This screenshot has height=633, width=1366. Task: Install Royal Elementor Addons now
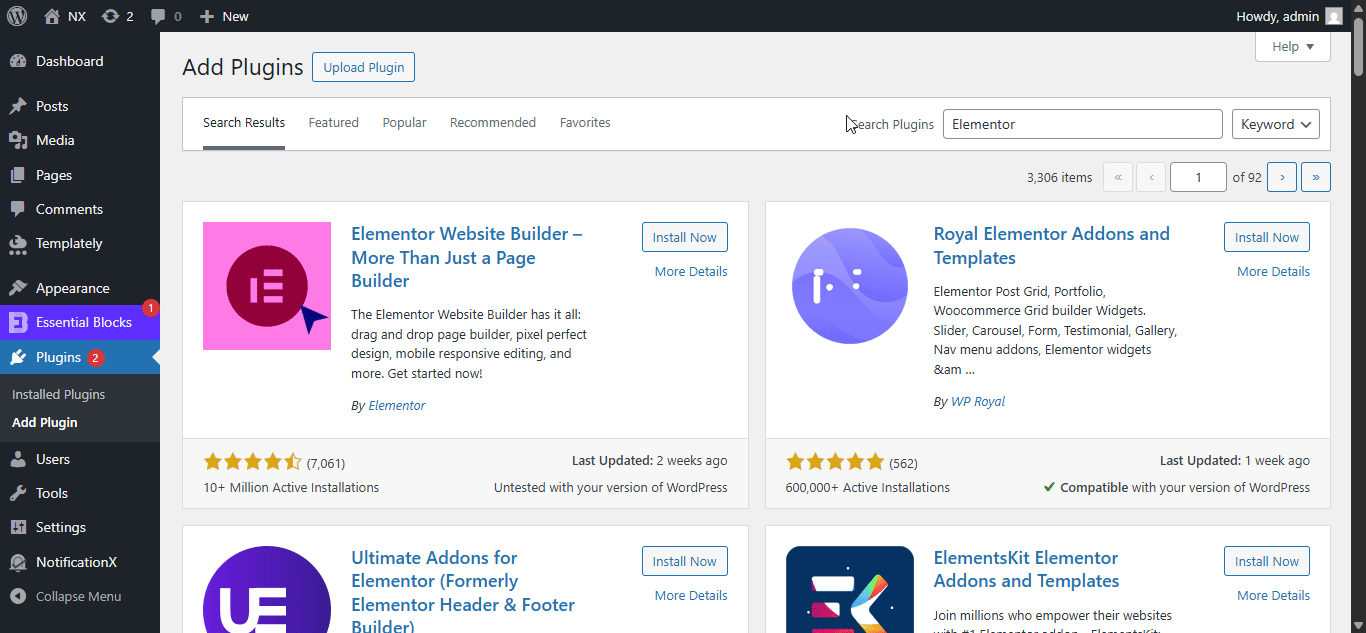pyautogui.click(x=1267, y=237)
